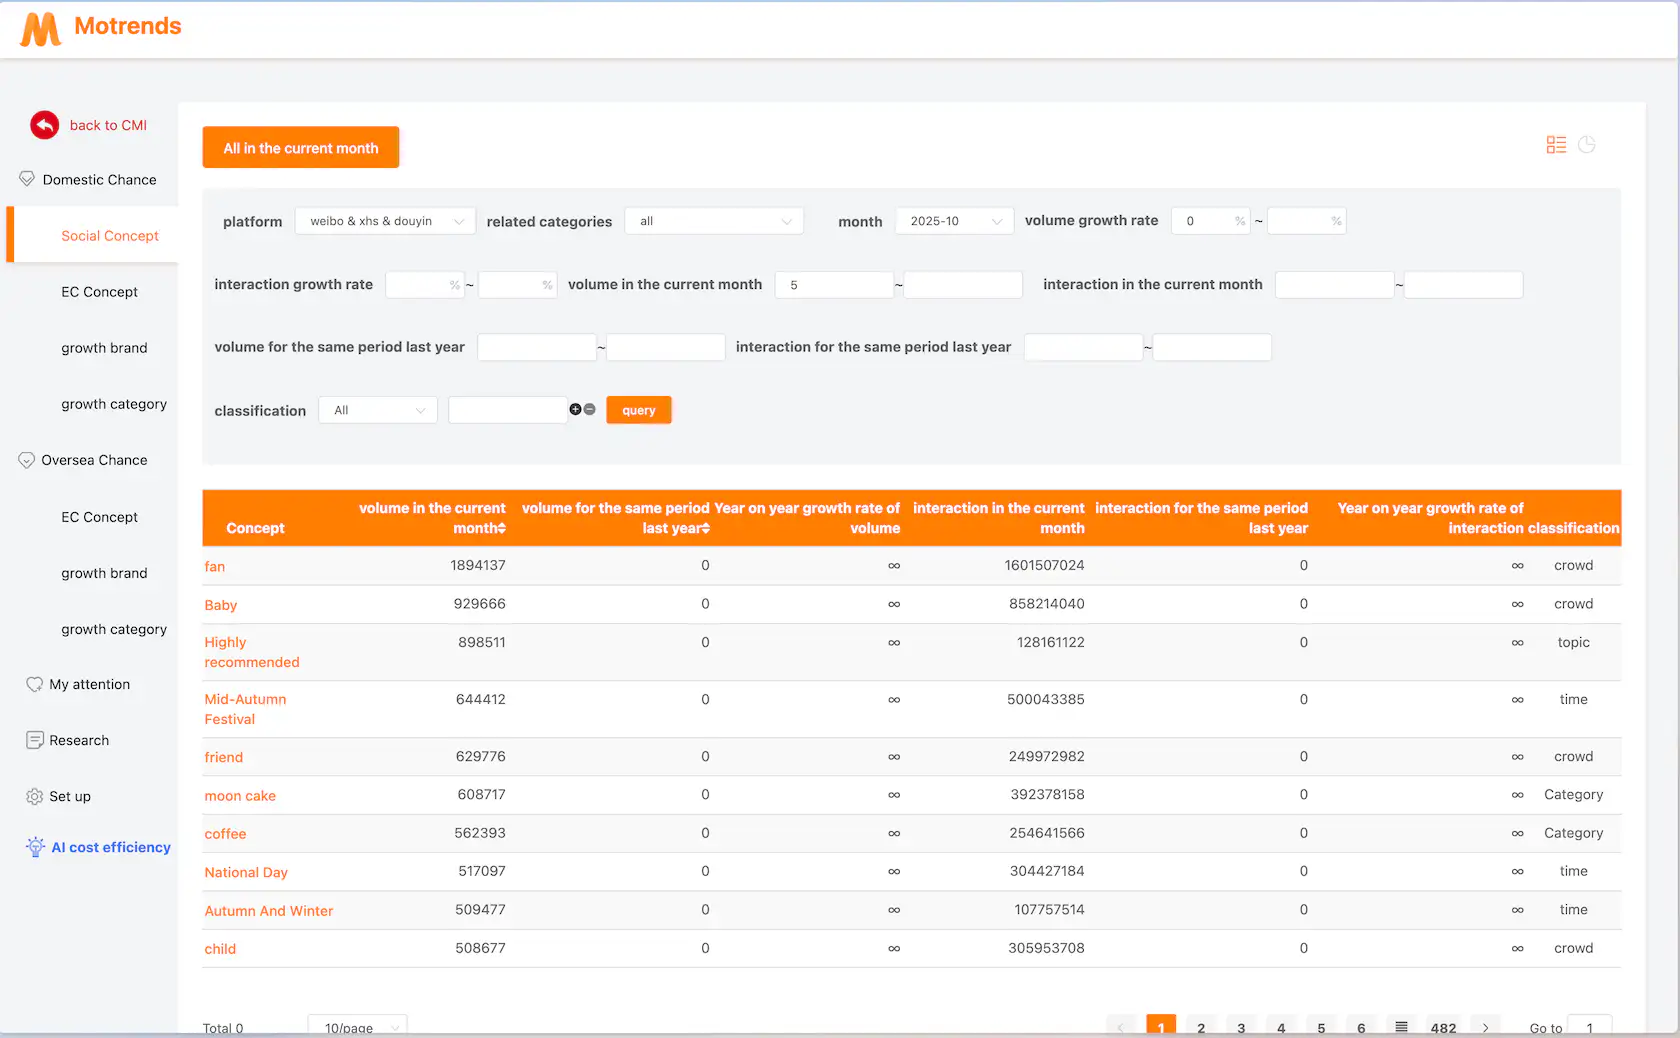This screenshot has width=1680, height=1038.
Task: Switch to list view mode
Action: (x=1556, y=144)
